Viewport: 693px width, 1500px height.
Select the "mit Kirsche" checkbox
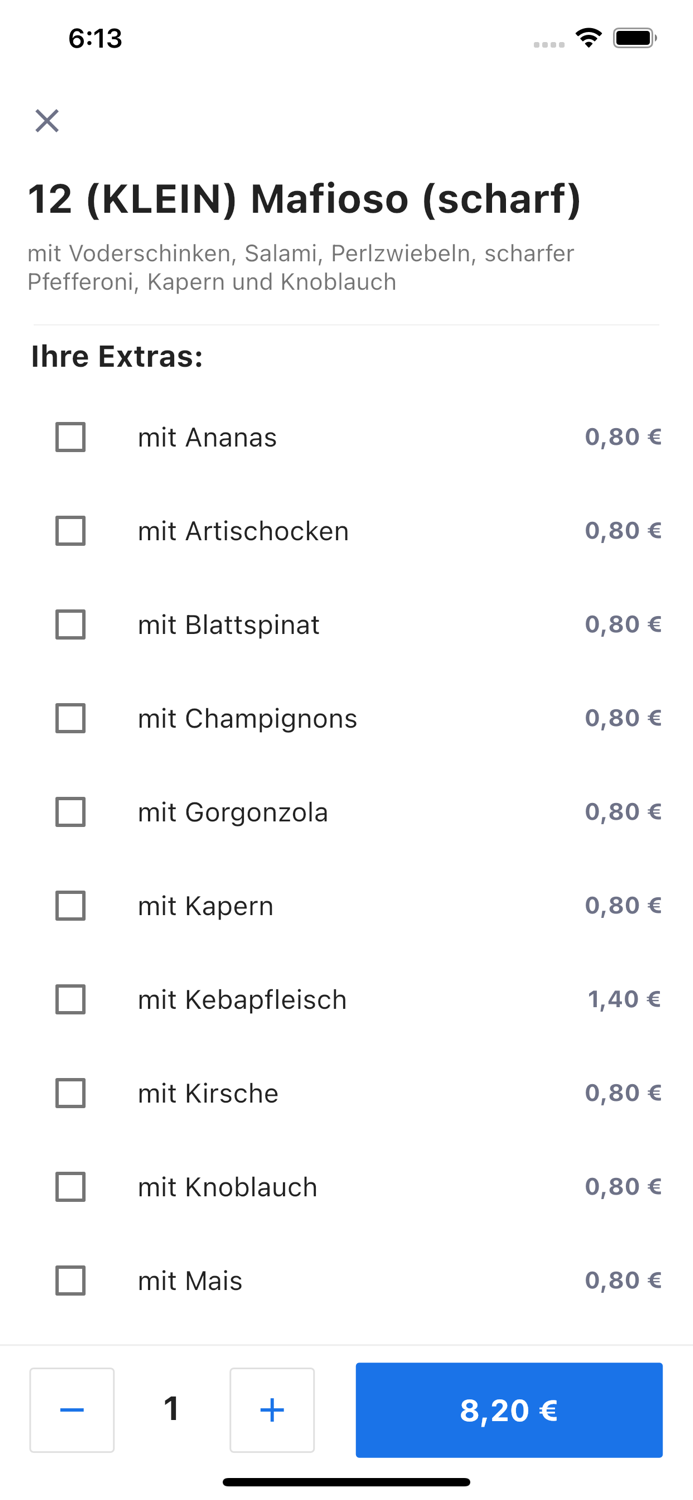coord(70,1093)
